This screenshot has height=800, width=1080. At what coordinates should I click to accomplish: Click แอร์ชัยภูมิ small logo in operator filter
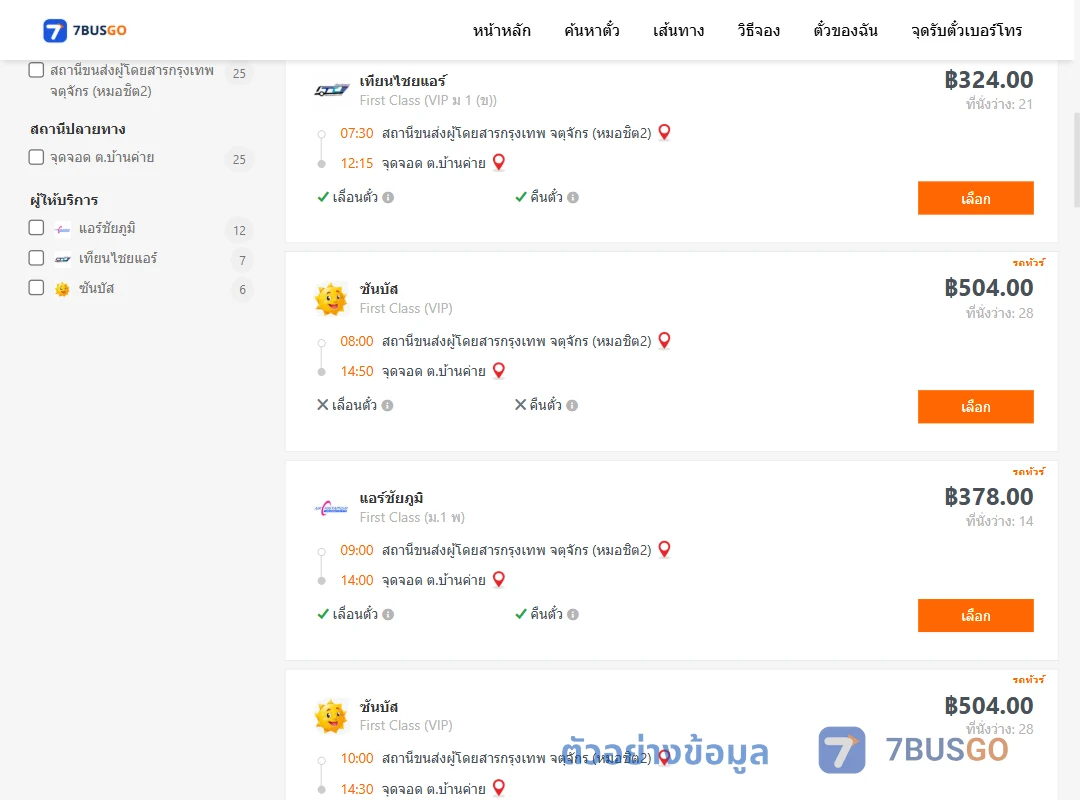[63, 229]
